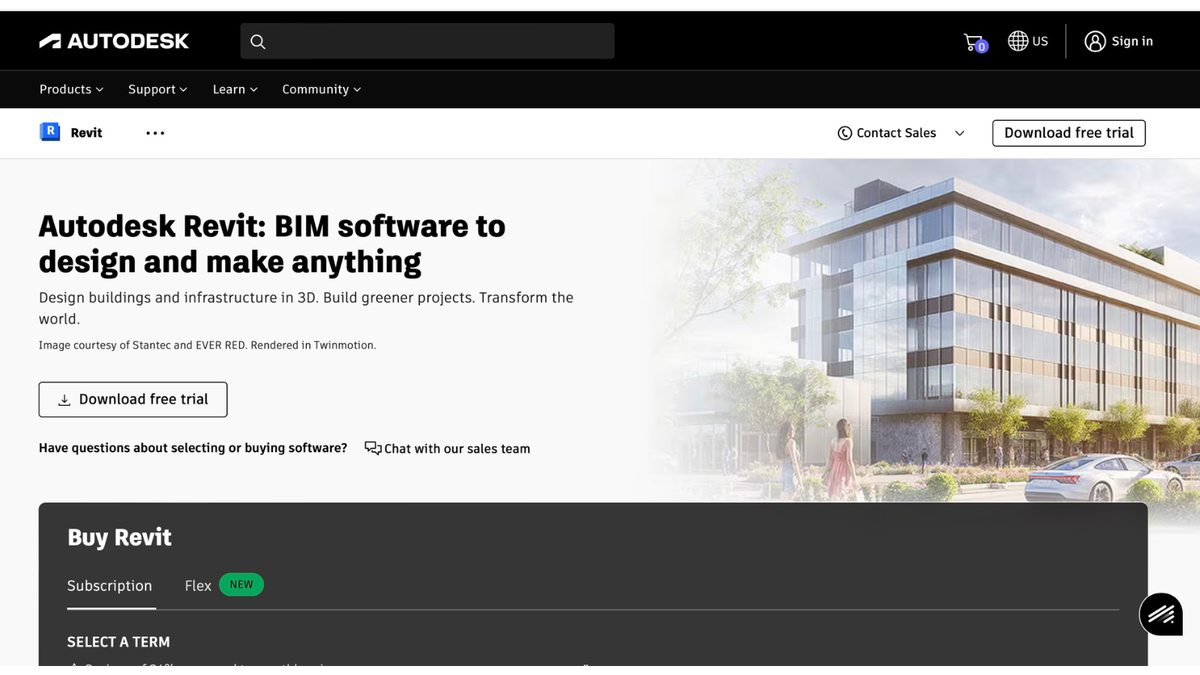Click inside the search input field
Screen dimensions: 1200x675
pyautogui.click(x=420, y=41)
